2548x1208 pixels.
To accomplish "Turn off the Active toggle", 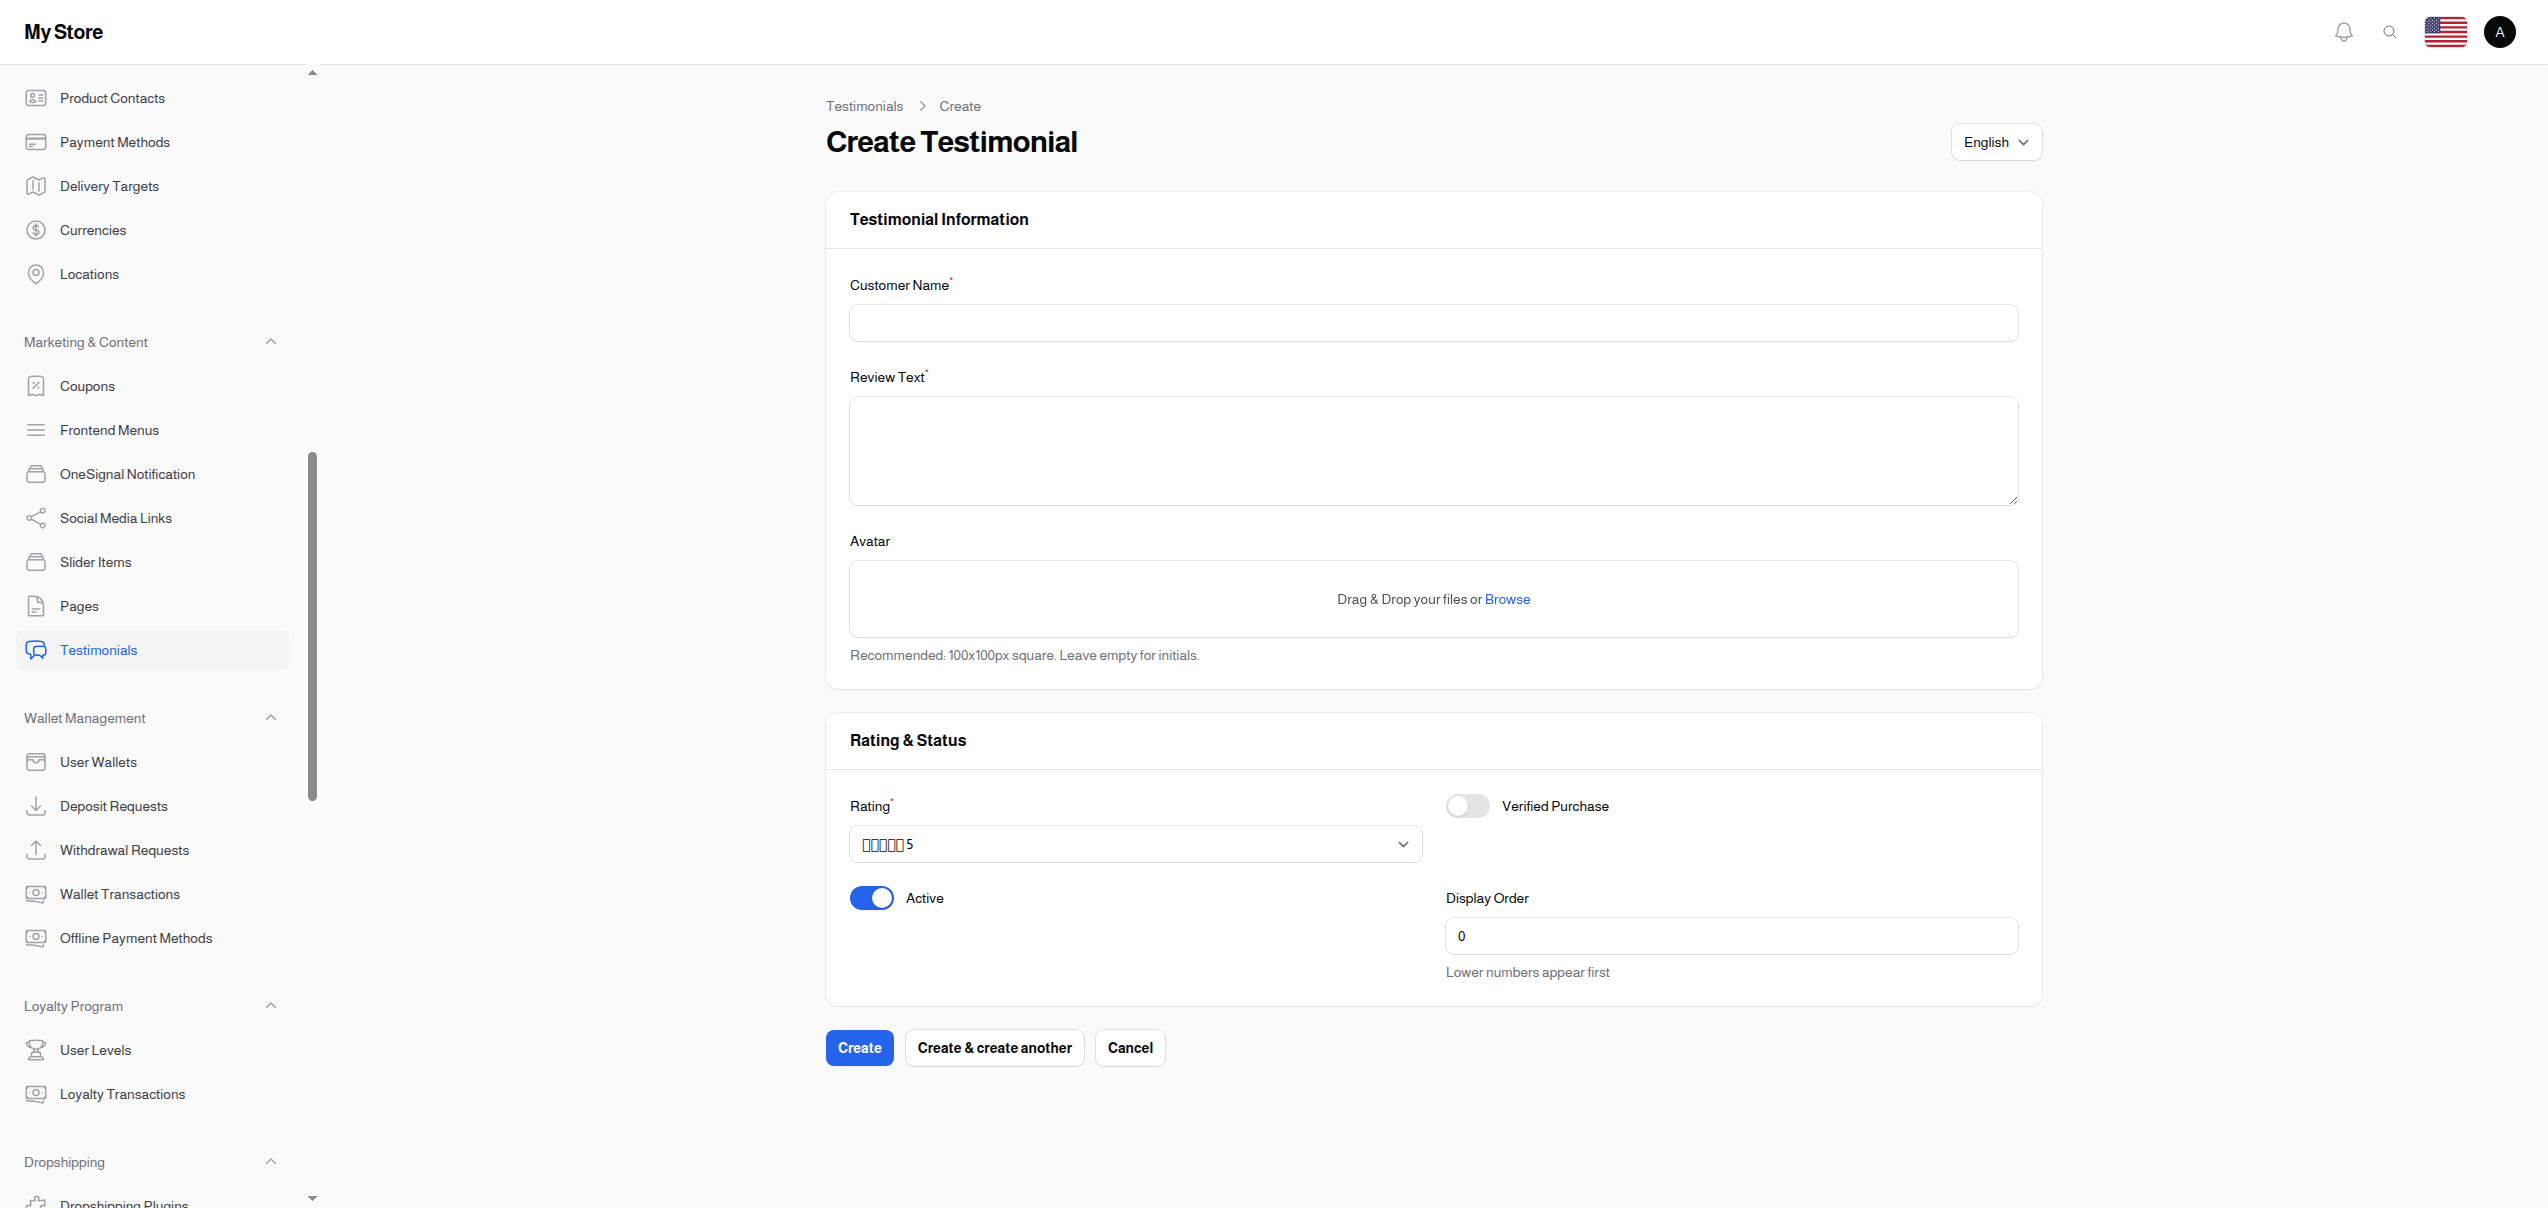I will 871,898.
